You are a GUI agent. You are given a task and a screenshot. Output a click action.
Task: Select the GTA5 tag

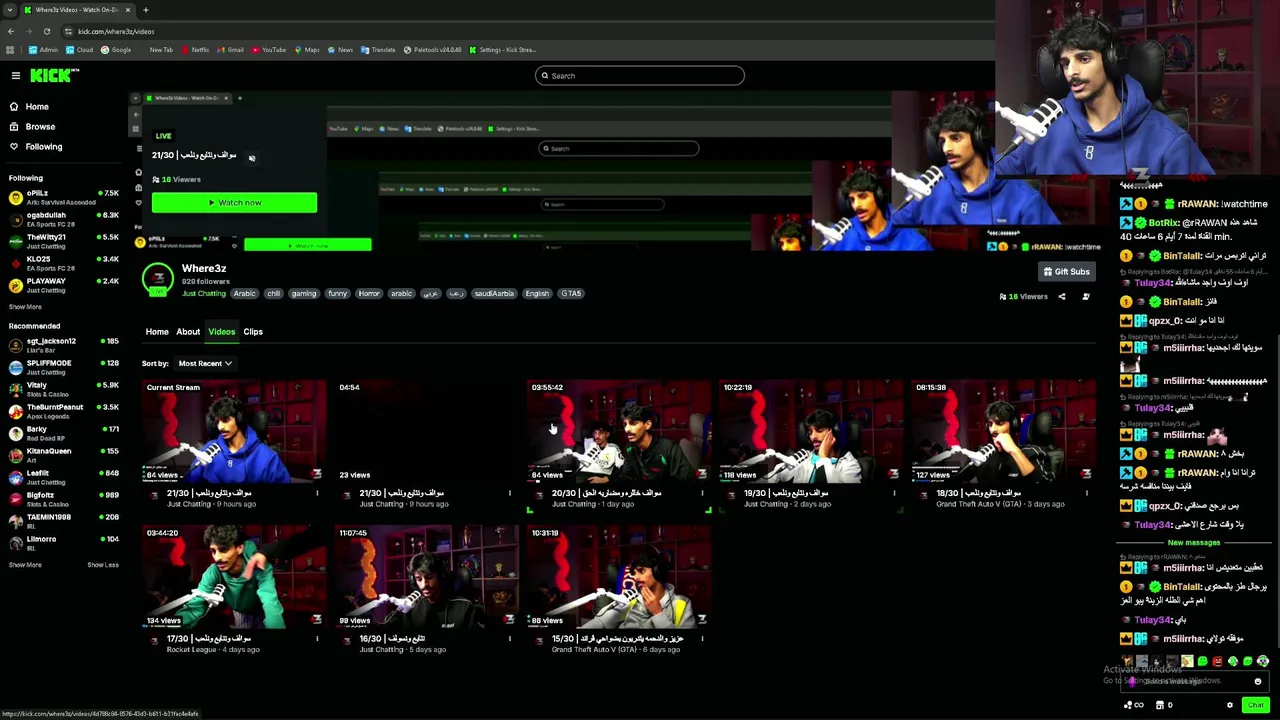coord(571,294)
